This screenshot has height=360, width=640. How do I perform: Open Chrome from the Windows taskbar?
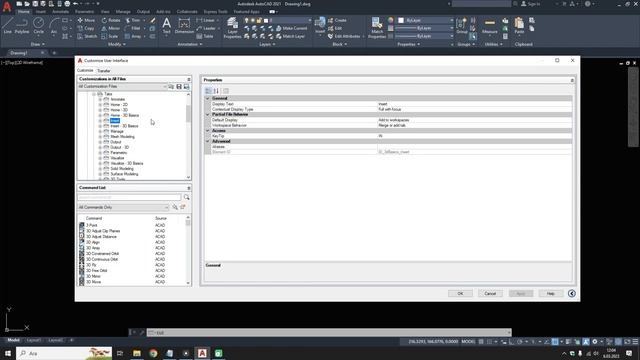pos(153,353)
